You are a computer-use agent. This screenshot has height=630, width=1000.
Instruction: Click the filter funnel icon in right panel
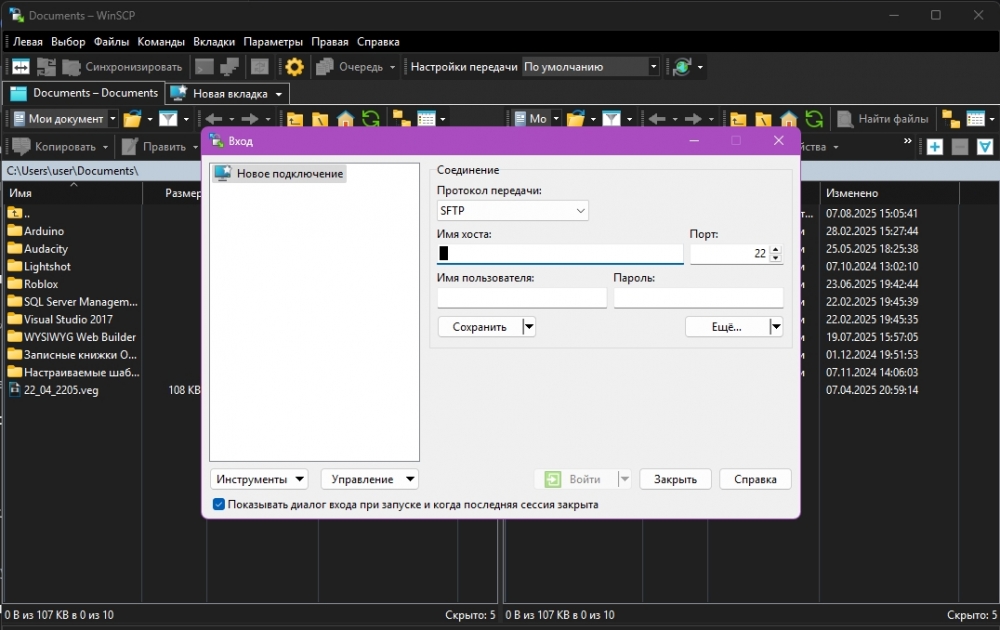pyautogui.click(x=612, y=119)
